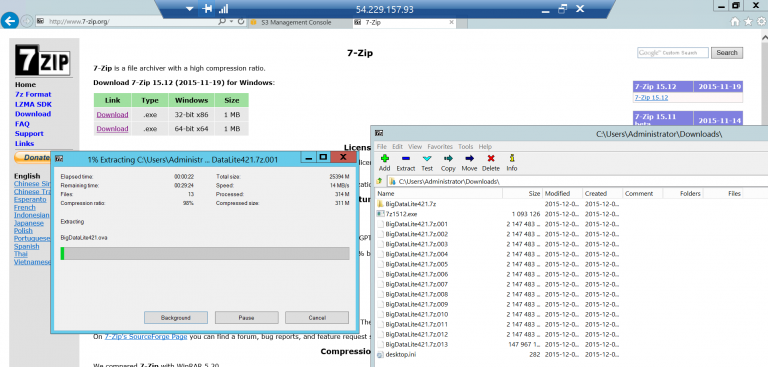Viewport: 768px width, 367px height.
Task: Click the 7-Zip folder path address field
Action: 578,181
